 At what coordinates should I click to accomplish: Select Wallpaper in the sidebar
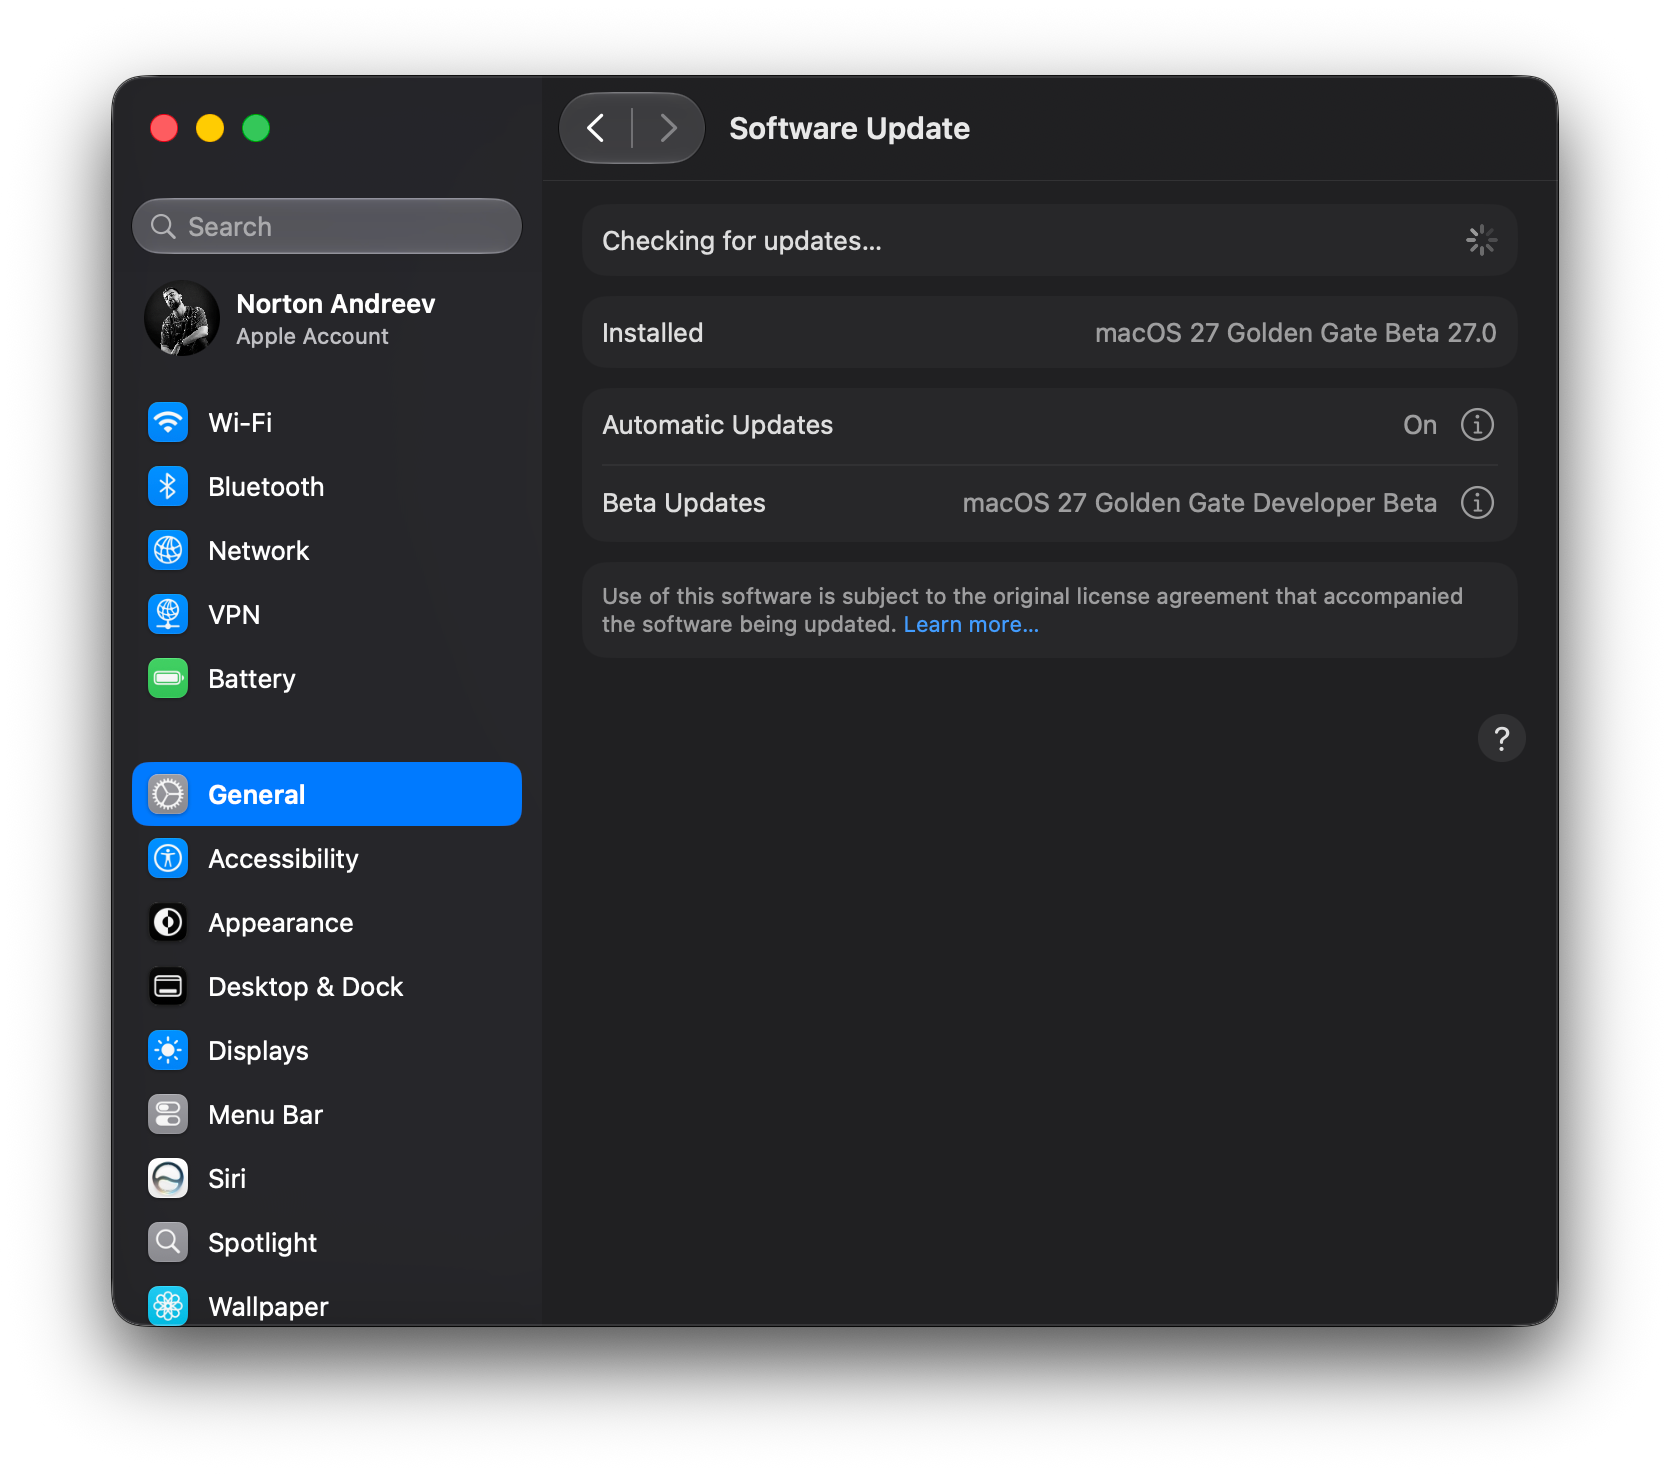(327, 1303)
